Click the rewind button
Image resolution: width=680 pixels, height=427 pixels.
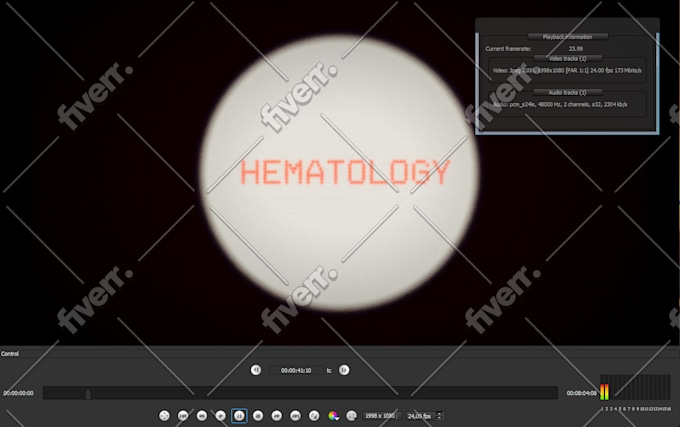pyautogui.click(x=202, y=416)
